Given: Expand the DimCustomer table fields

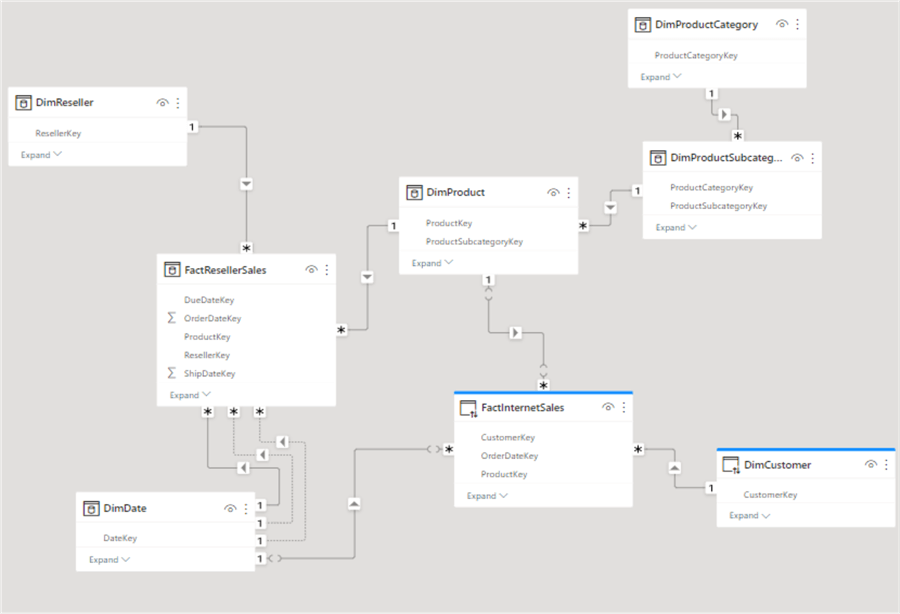Looking at the screenshot, I should (x=750, y=515).
